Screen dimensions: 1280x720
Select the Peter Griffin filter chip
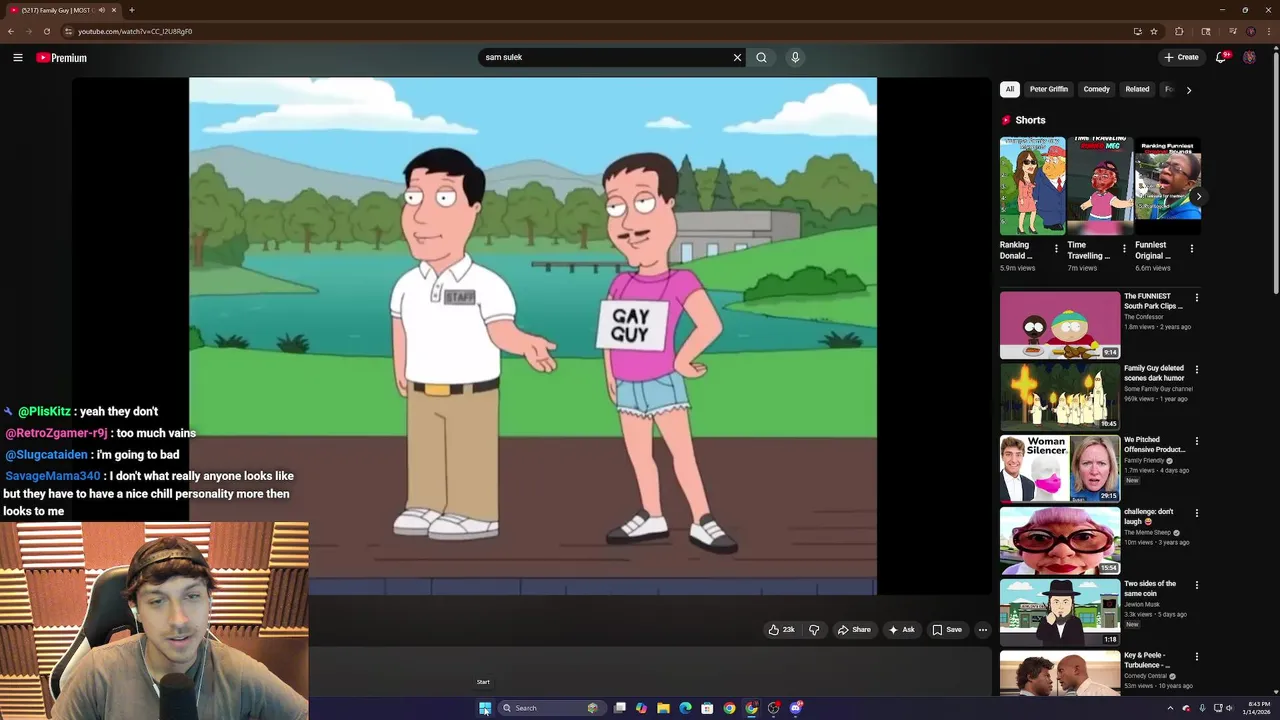(x=1049, y=89)
